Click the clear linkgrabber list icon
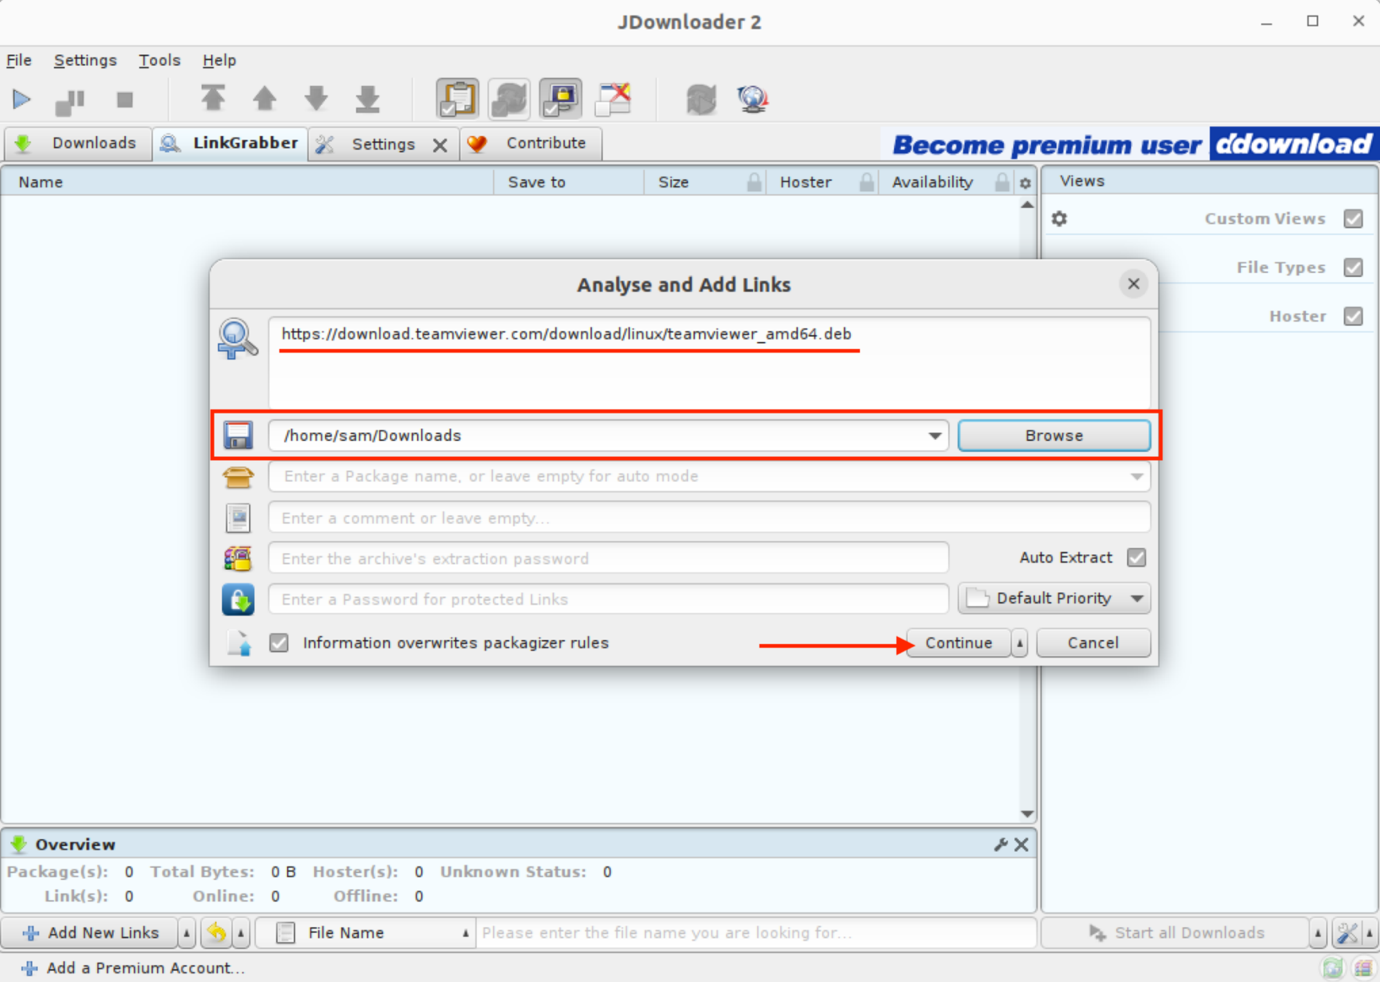 tap(613, 99)
